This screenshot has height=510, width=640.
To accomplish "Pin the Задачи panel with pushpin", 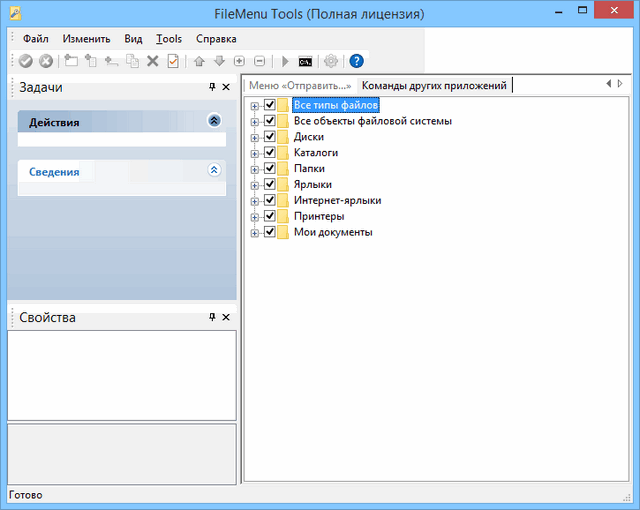I will (x=211, y=88).
